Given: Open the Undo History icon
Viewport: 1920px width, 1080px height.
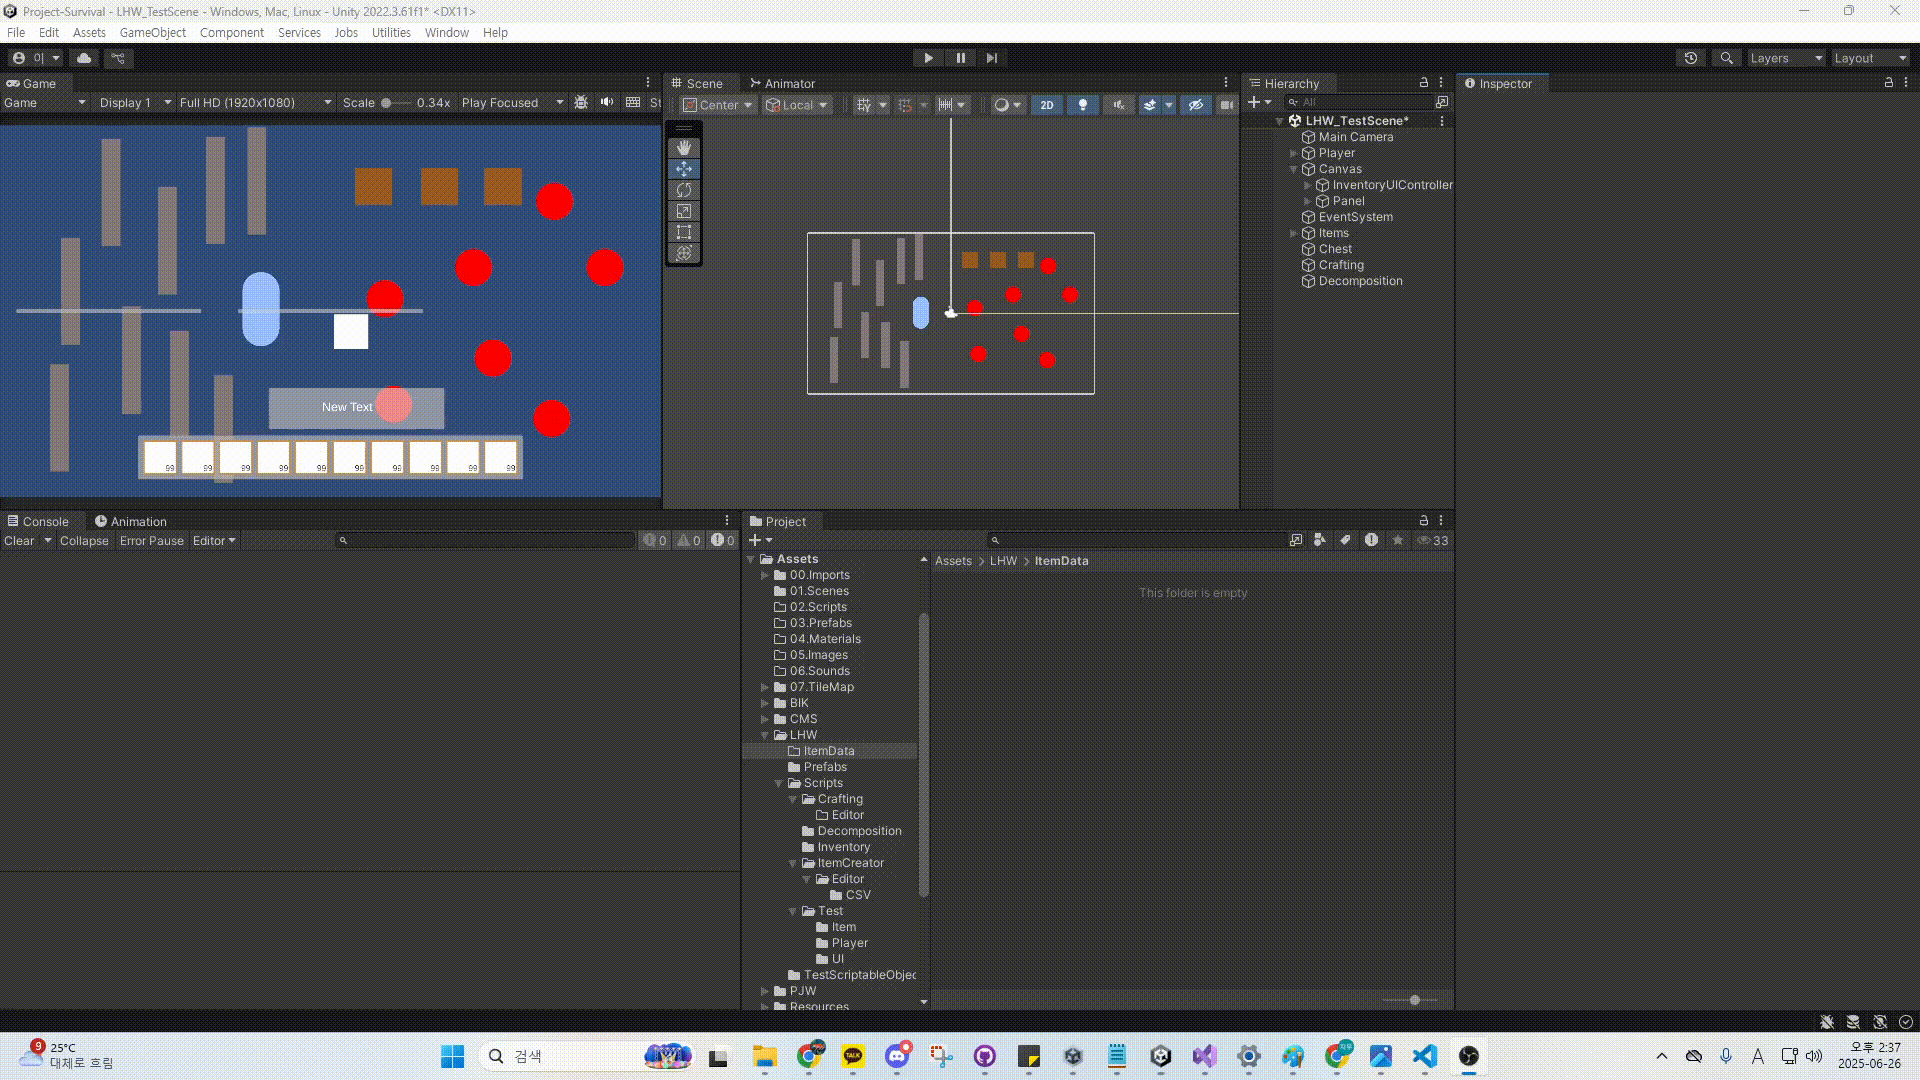Looking at the screenshot, I should (x=1691, y=58).
